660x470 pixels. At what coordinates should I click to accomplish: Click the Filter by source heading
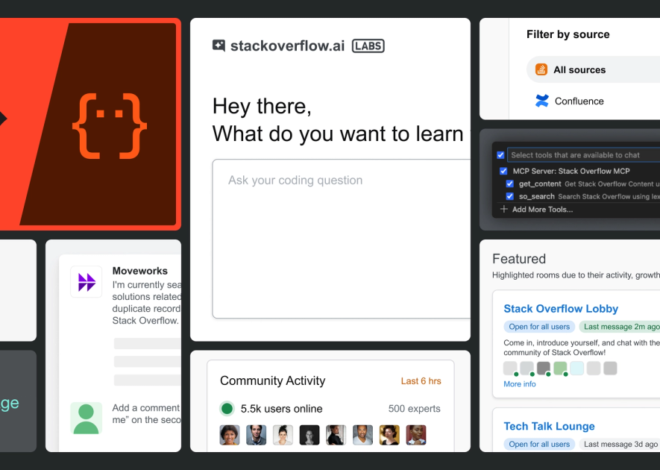coord(568,34)
